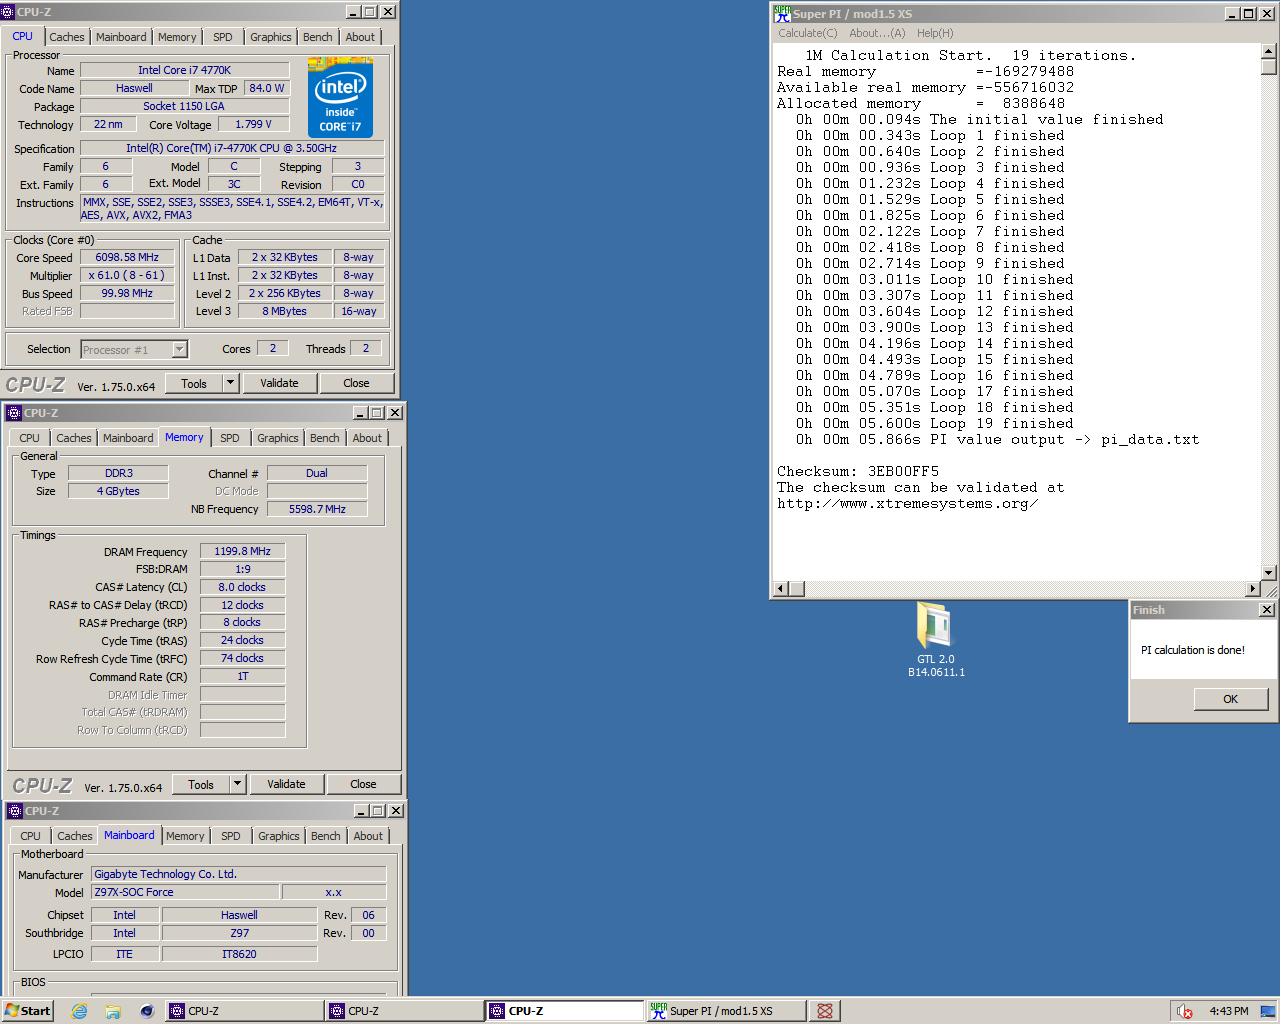
Task: Click the monitor tray icon beside the clock
Action: tap(1267, 1011)
